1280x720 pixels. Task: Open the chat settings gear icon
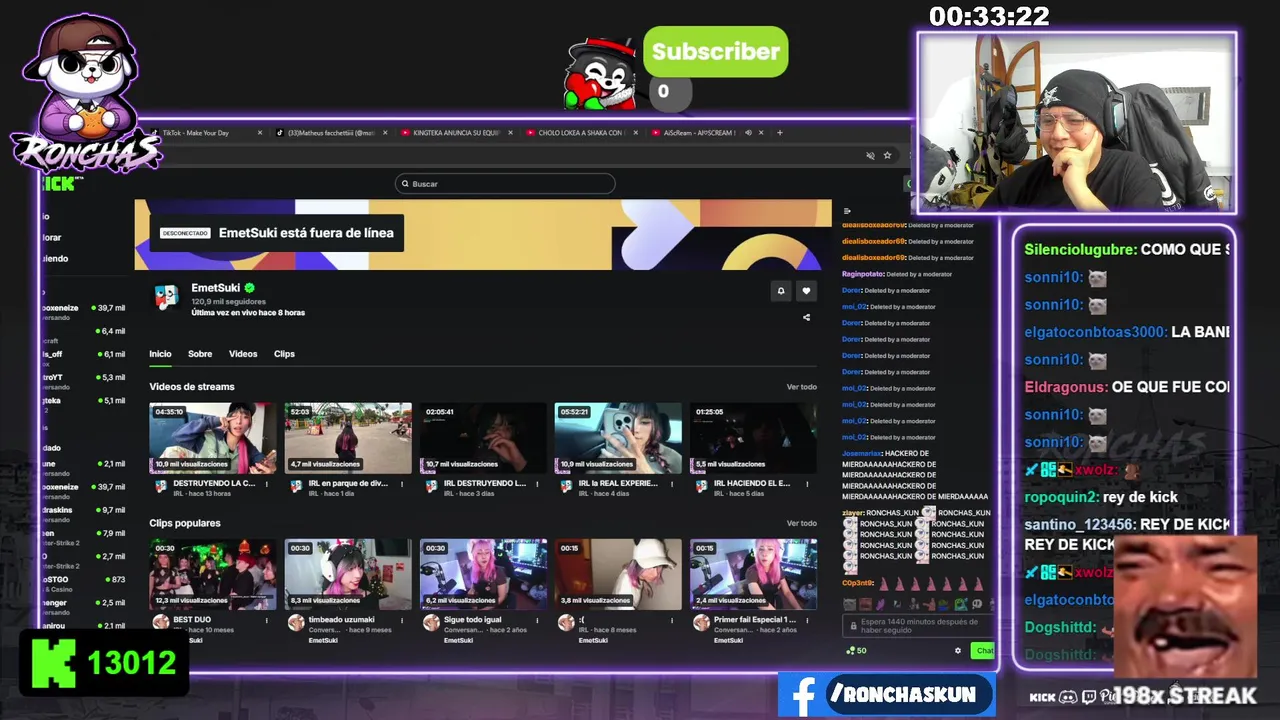[957, 651]
